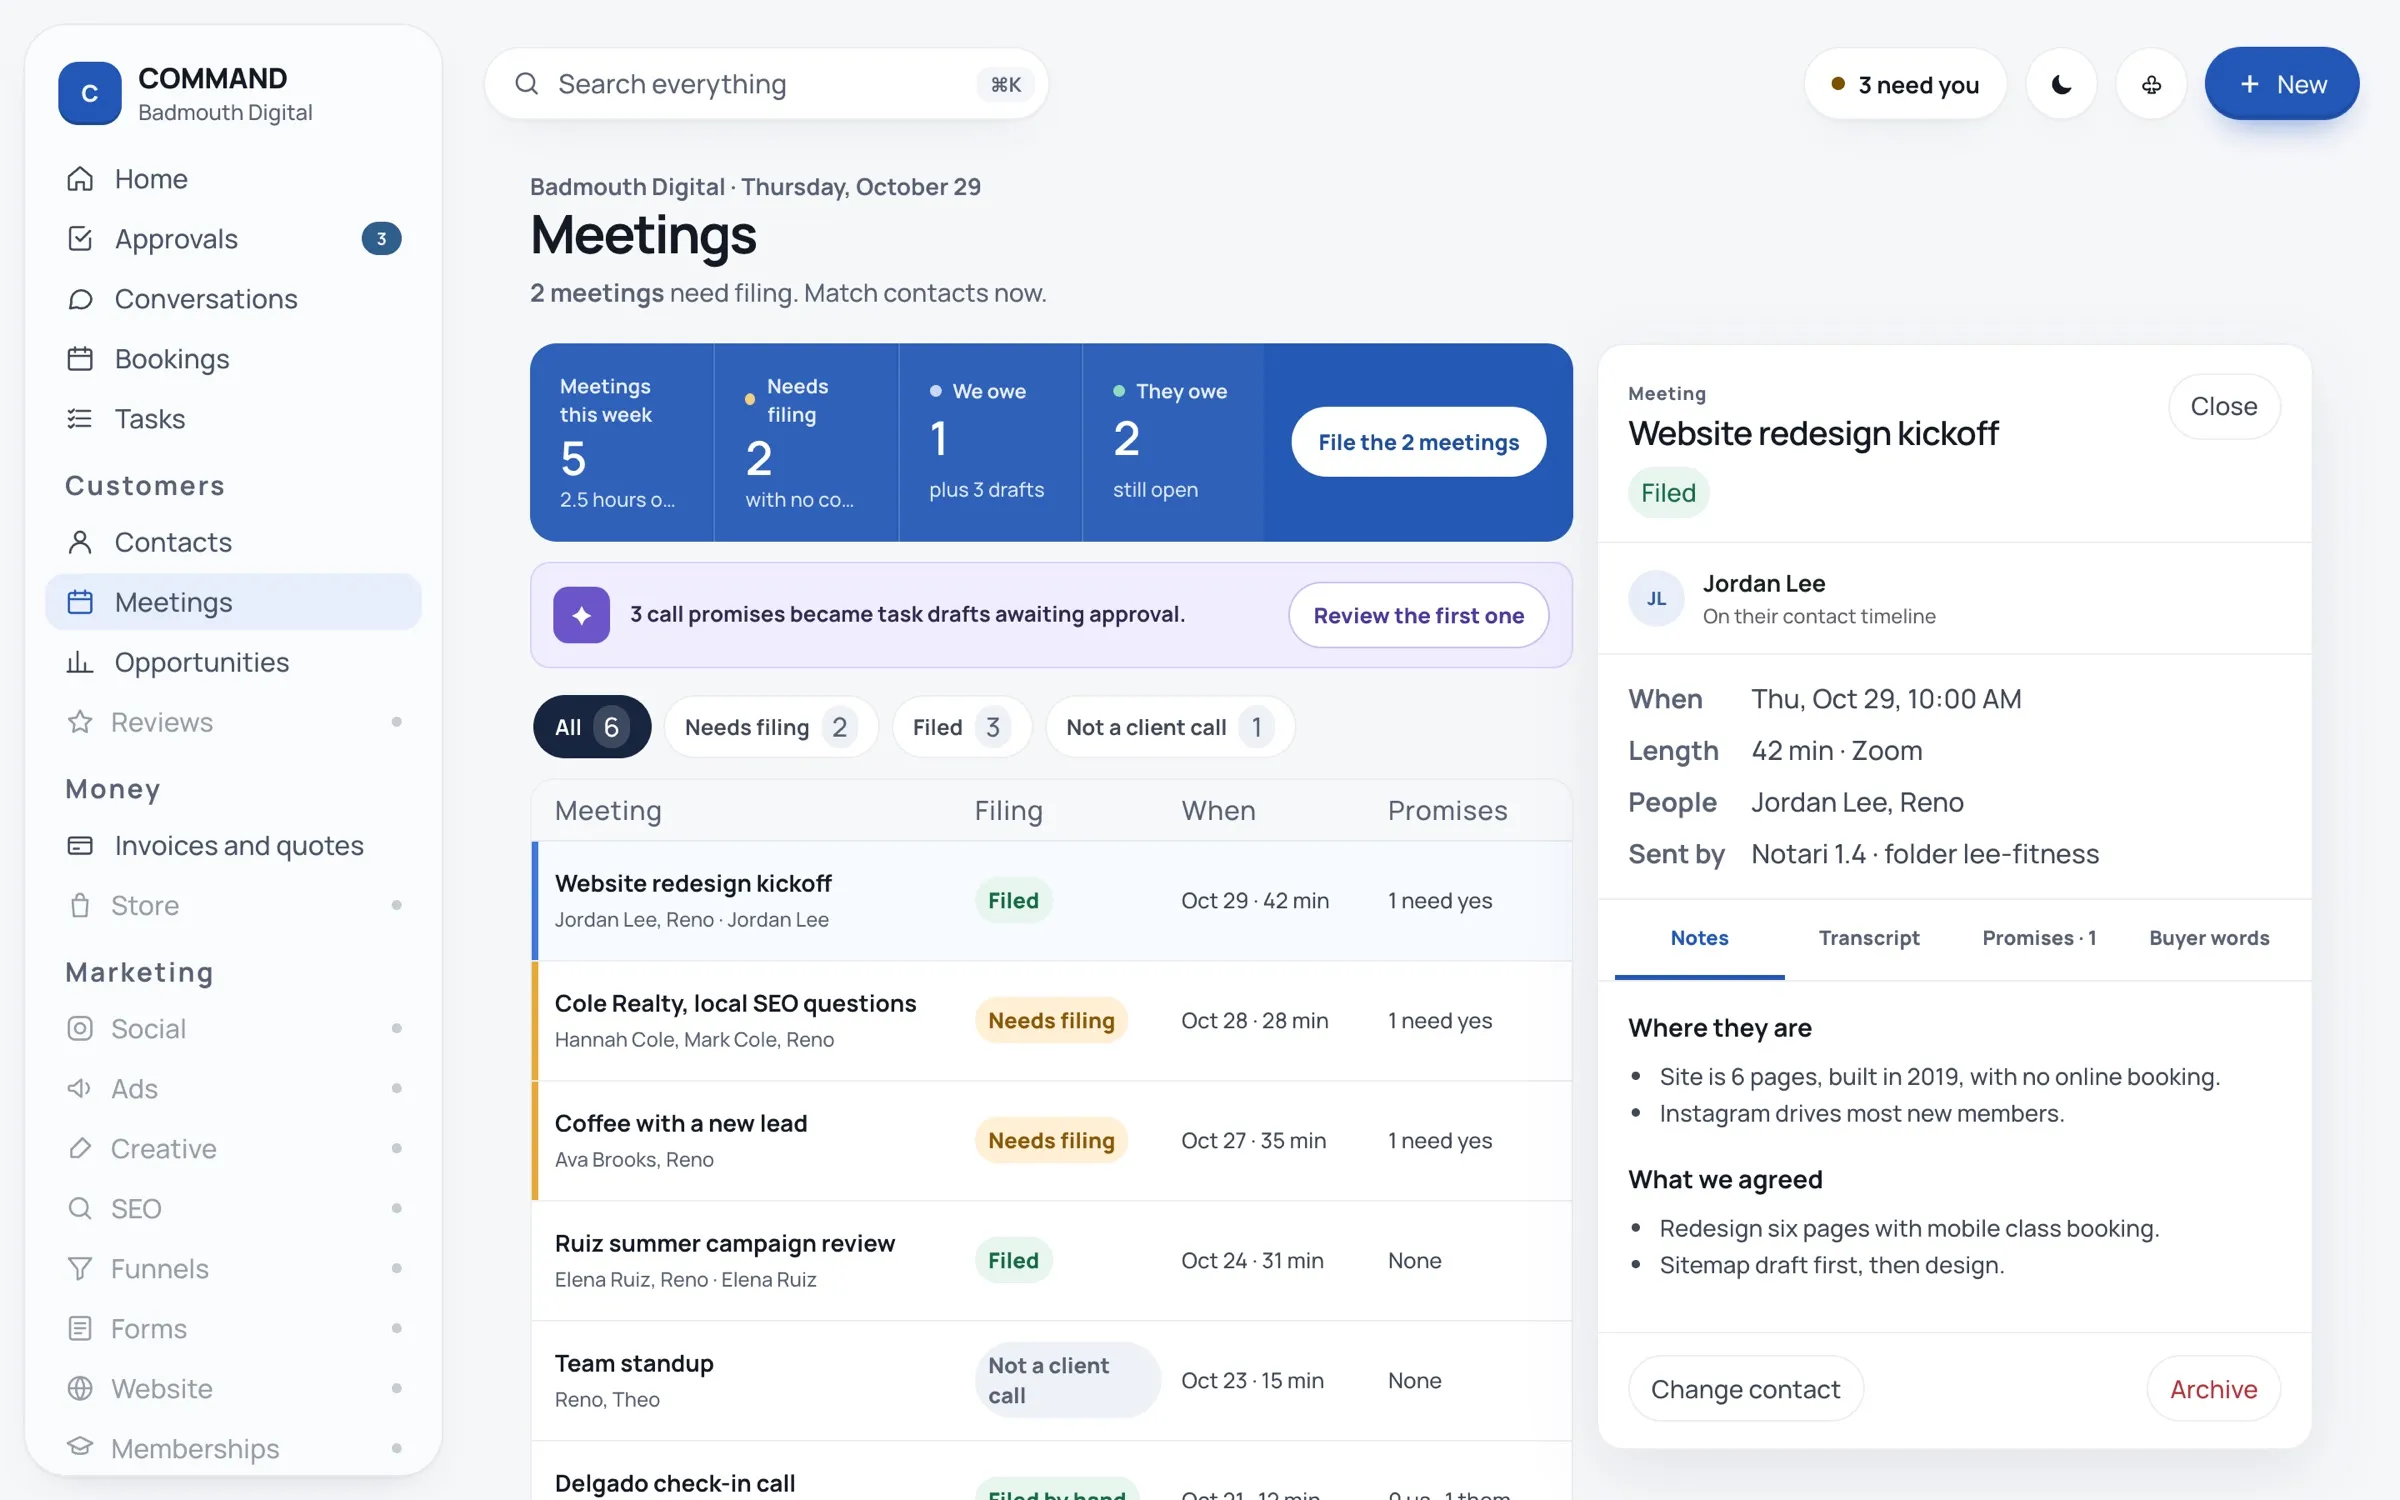Open the Funnels page
Screen dimensions: 2400x1500
point(233,1269)
